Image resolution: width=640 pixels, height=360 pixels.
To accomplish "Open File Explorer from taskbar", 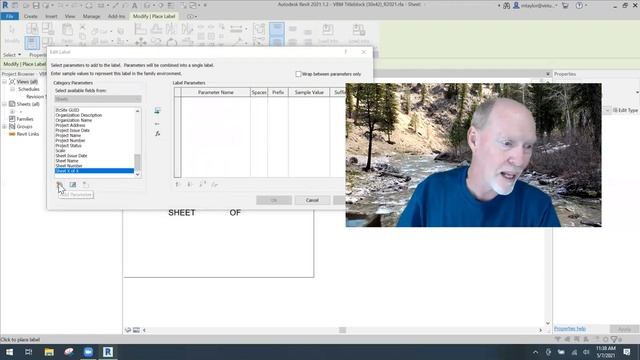I will [x=49, y=352].
